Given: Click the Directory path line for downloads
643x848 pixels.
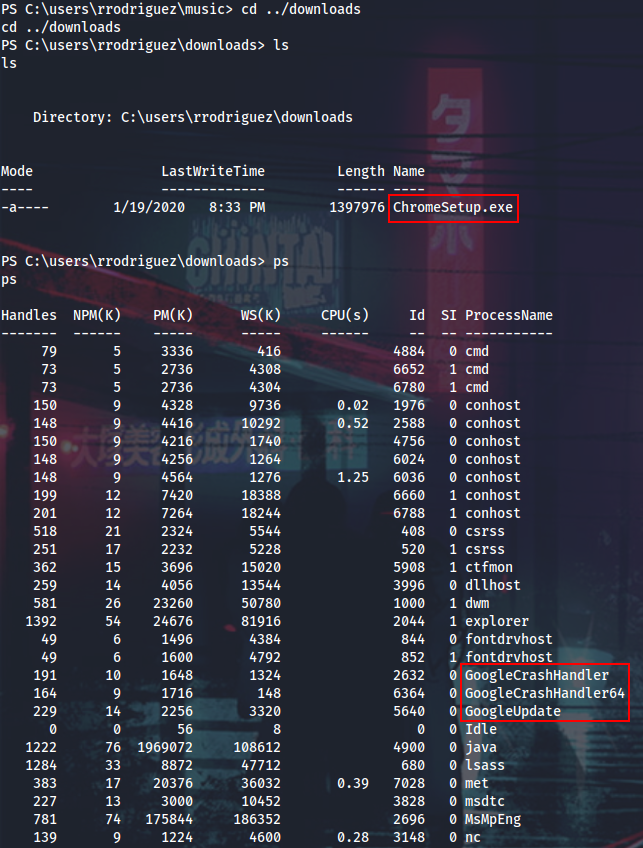Looking at the screenshot, I should click(x=192, y=117).
